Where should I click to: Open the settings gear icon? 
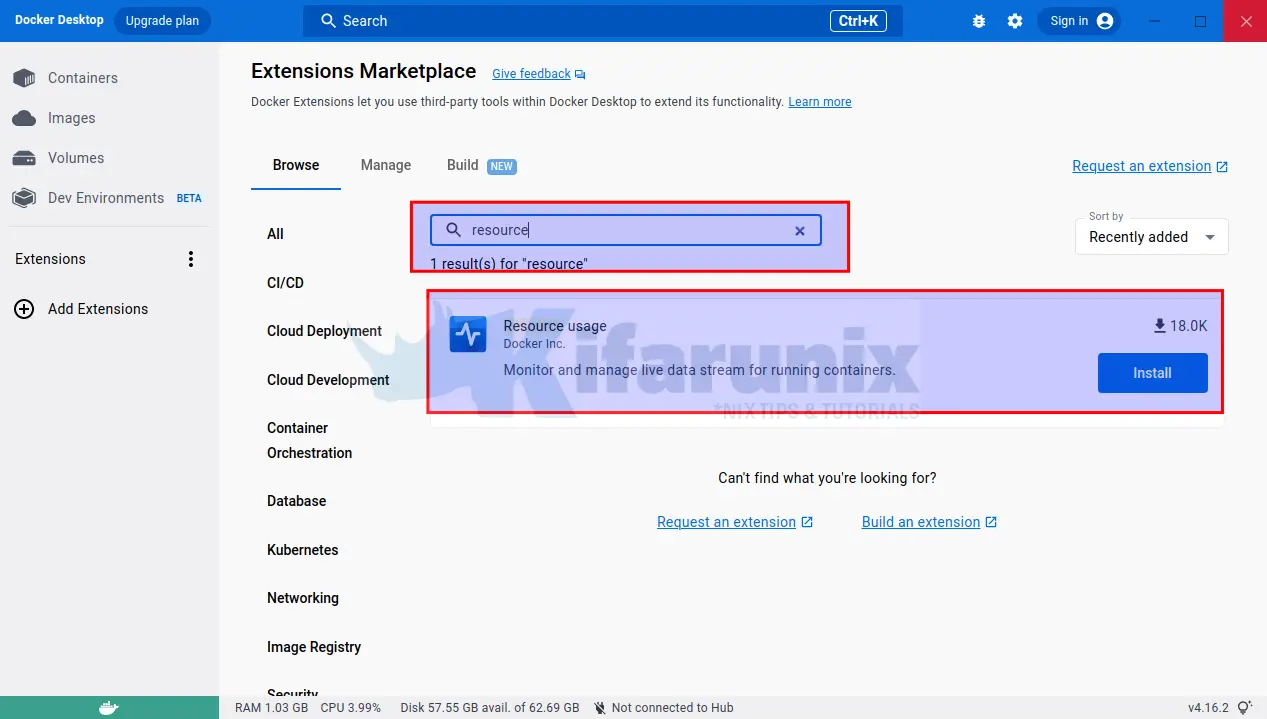(x=1015, y=21)
